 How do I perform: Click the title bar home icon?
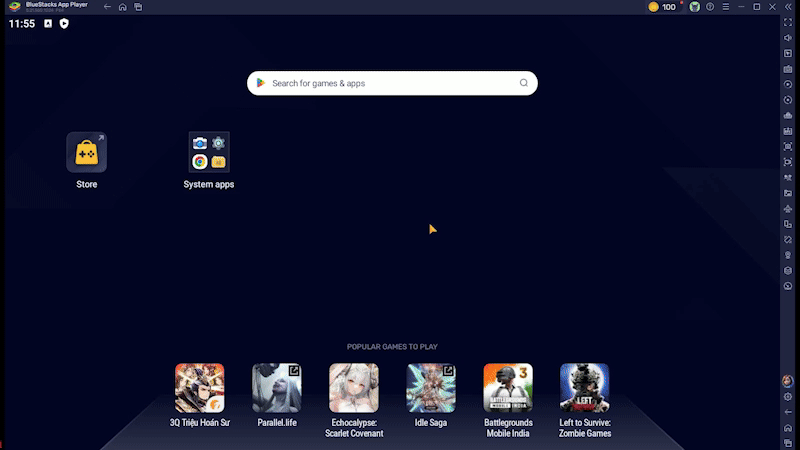click(x=122, y=7)
